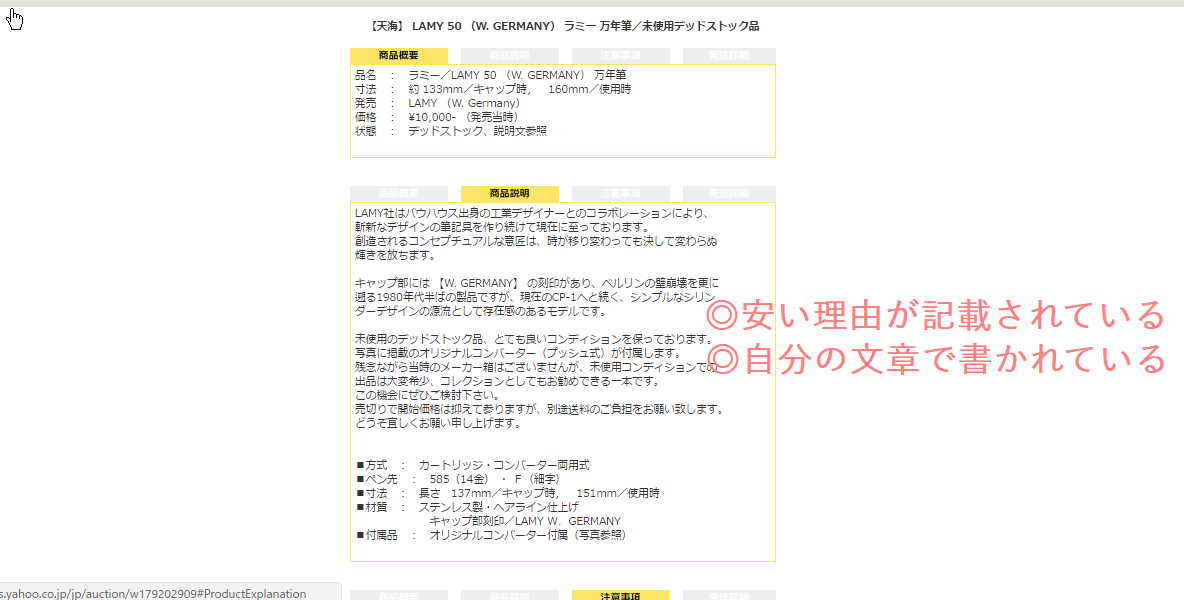
Task: Click the second grayed tab in the bottom row
Action: point(510,594)
